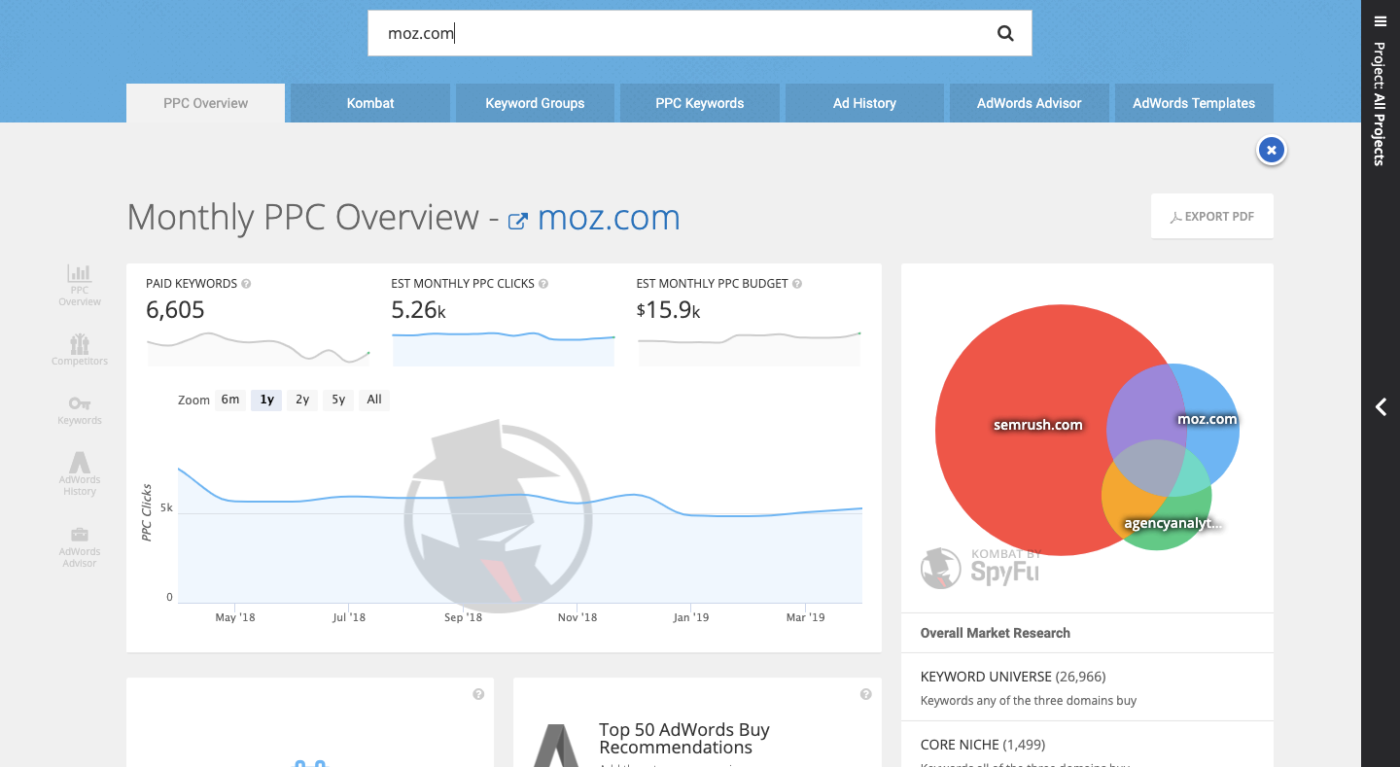Set chart zoom to All
1400x767 pixels.
(x=374, y=400)
